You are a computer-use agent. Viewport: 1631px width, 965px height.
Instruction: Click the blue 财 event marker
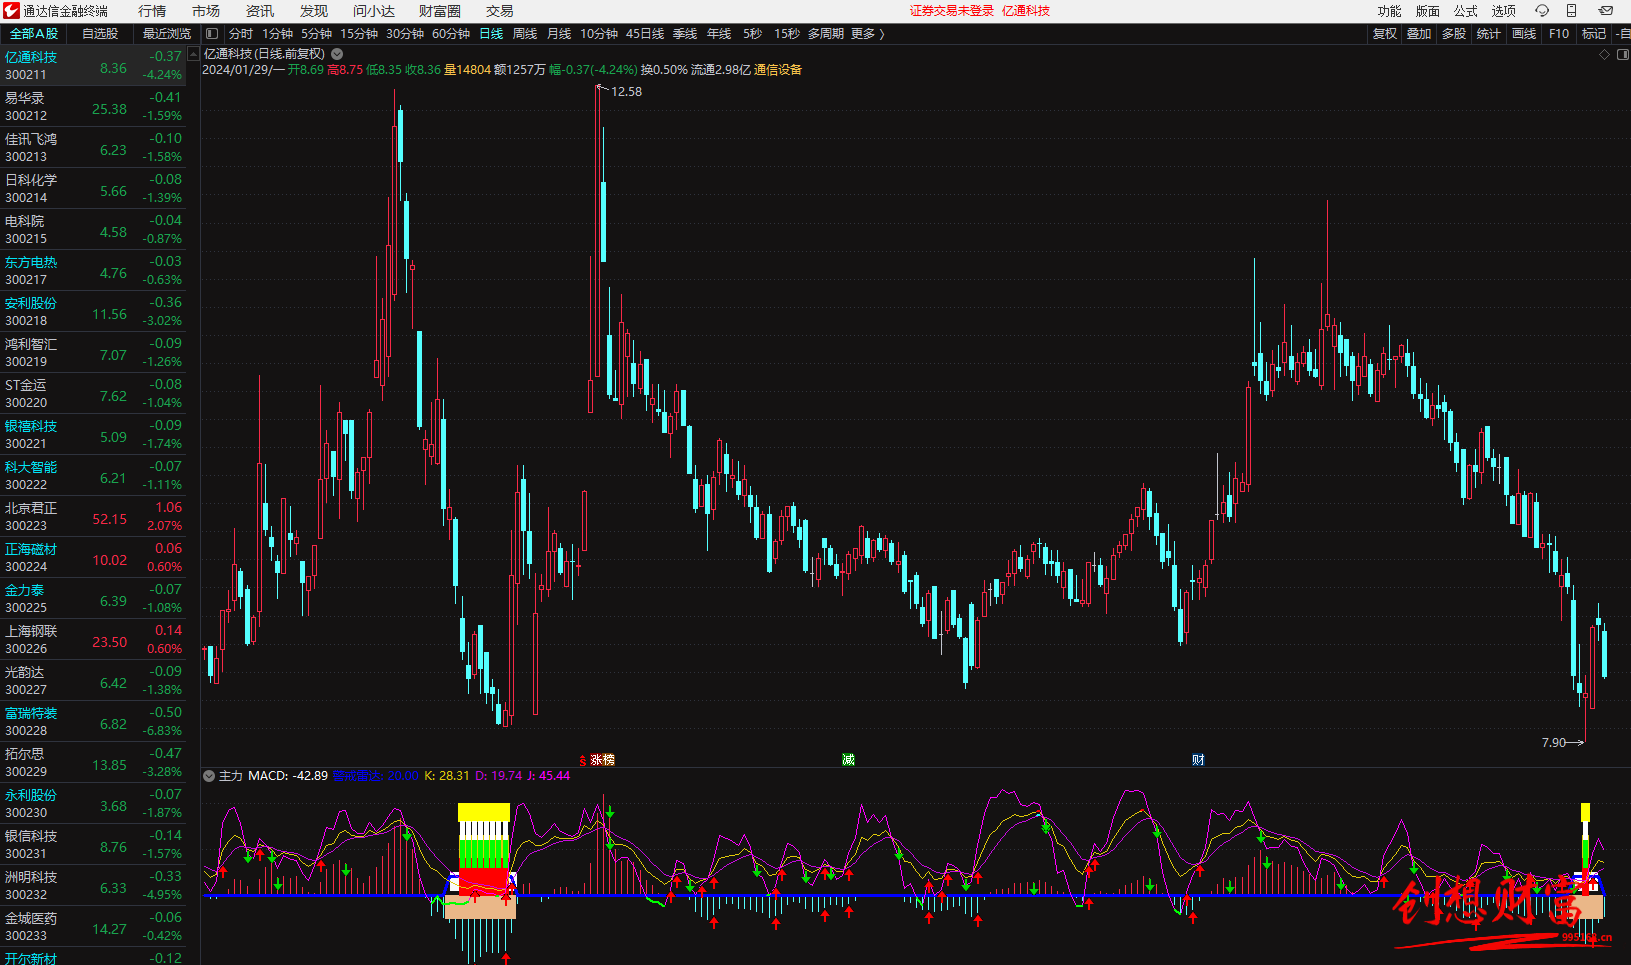tap(1198, 760)
